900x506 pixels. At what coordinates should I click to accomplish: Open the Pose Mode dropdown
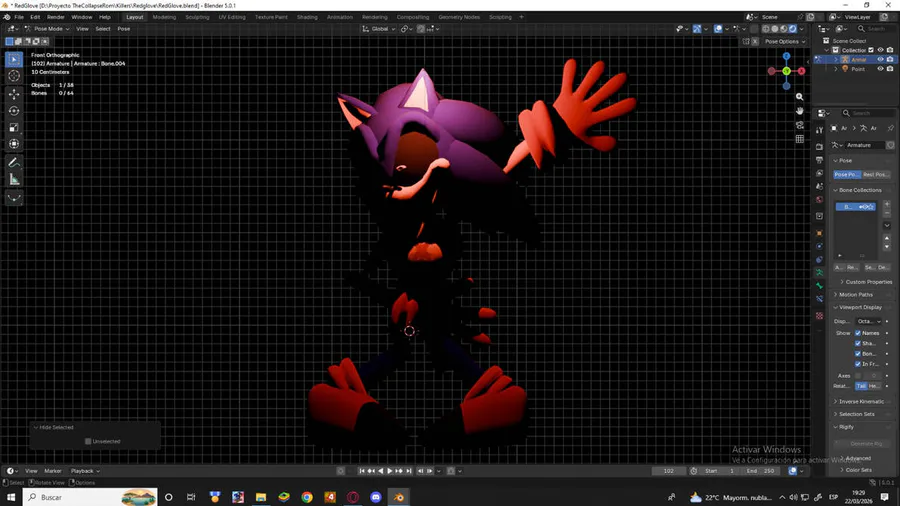click(47, 29)
